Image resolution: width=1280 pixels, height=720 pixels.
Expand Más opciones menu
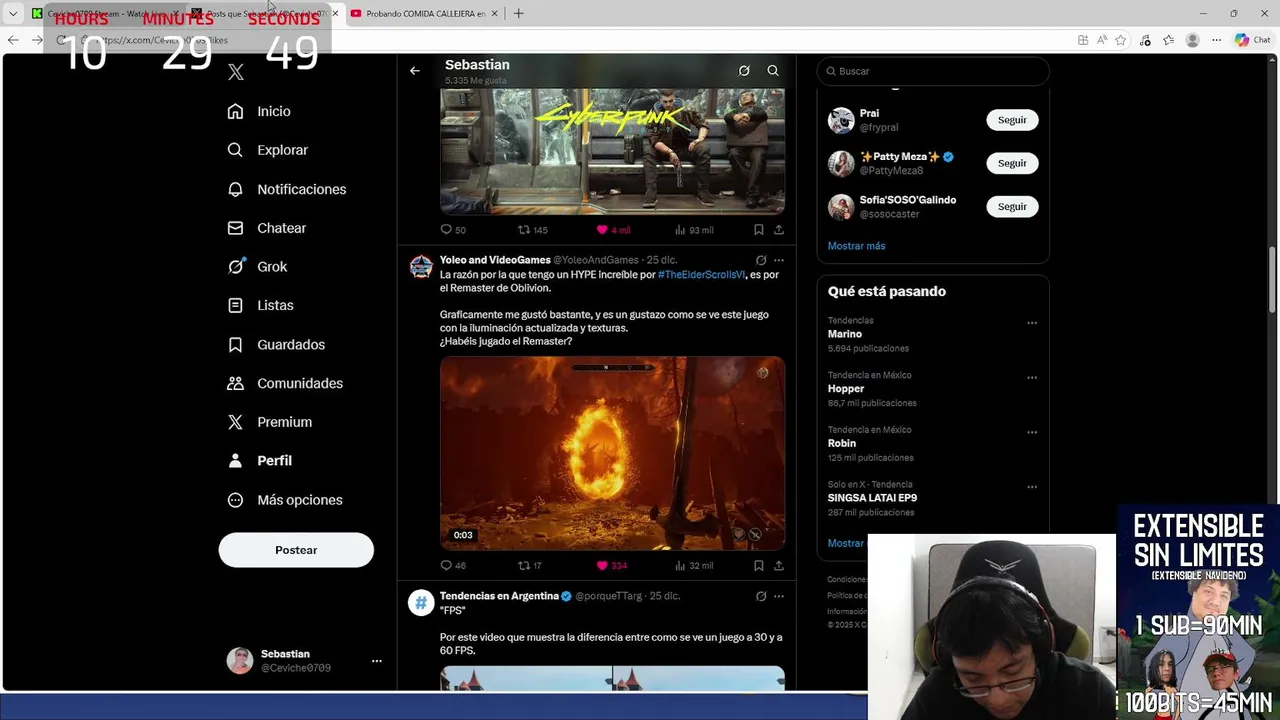pos(284,500)
